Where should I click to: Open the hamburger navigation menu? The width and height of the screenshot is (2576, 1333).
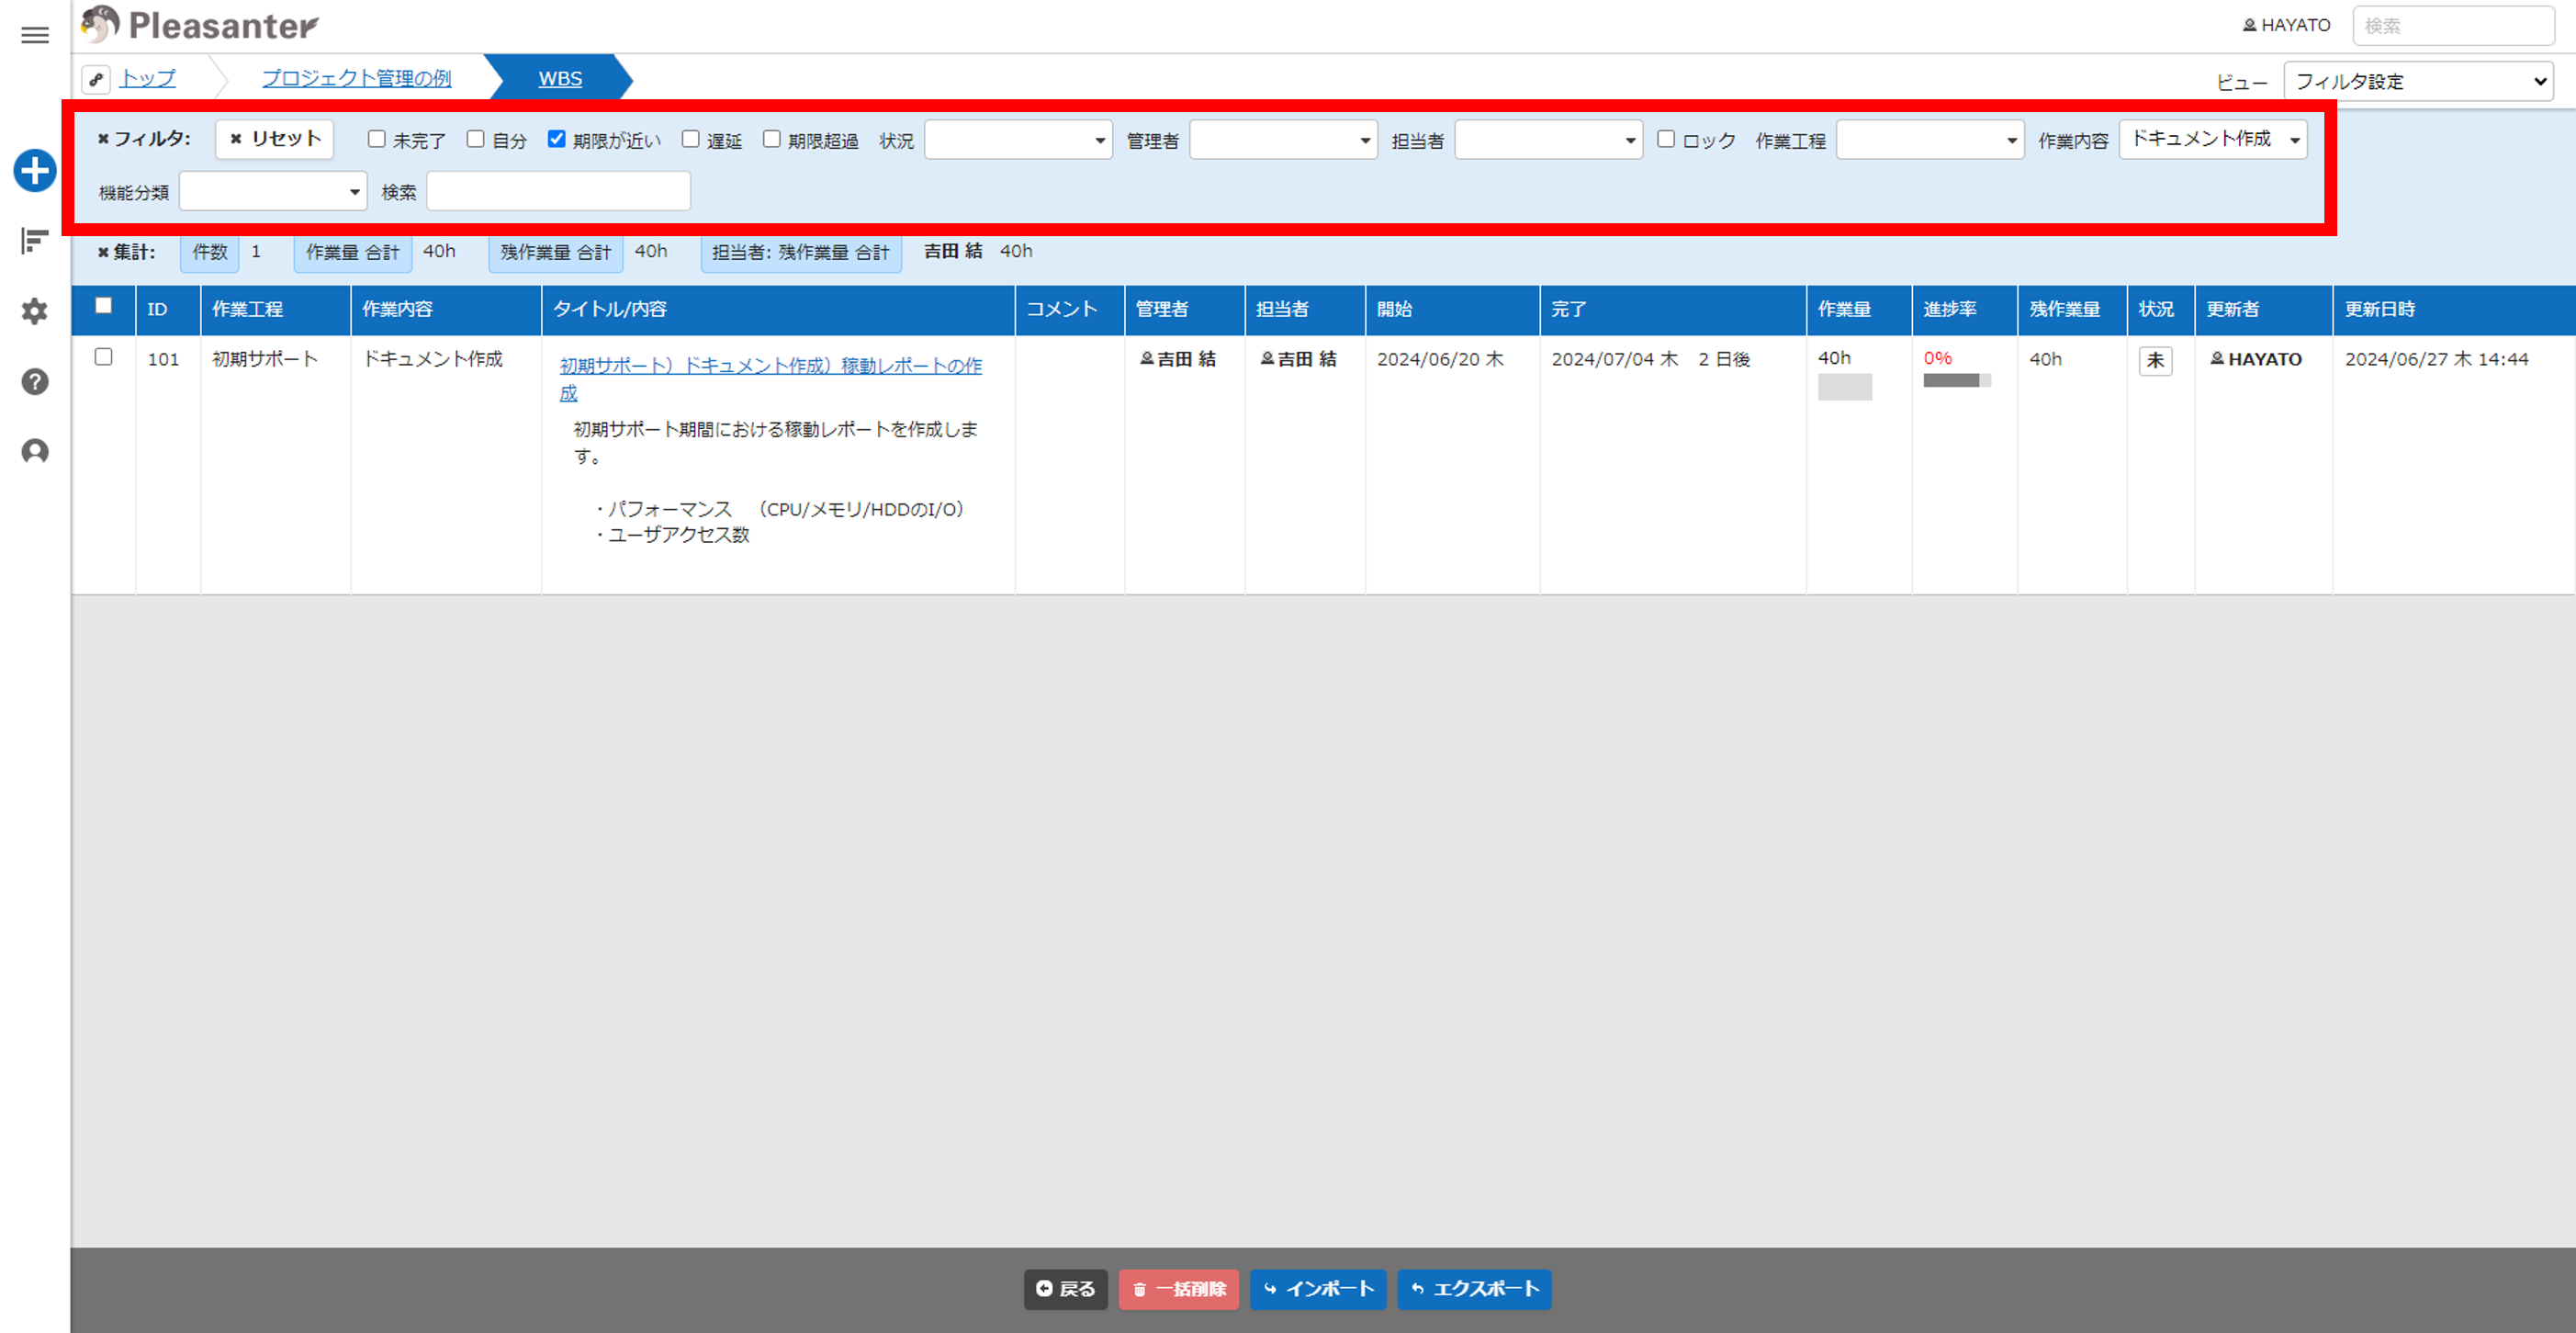pyautogui.click(x=35, y=35)
